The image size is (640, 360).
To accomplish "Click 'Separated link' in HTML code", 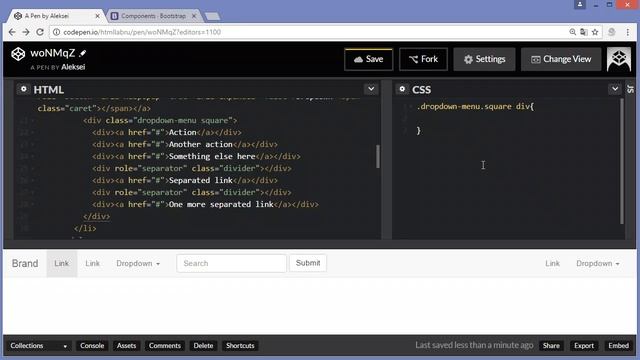I will pyautogui.click(x=200, y=180).
